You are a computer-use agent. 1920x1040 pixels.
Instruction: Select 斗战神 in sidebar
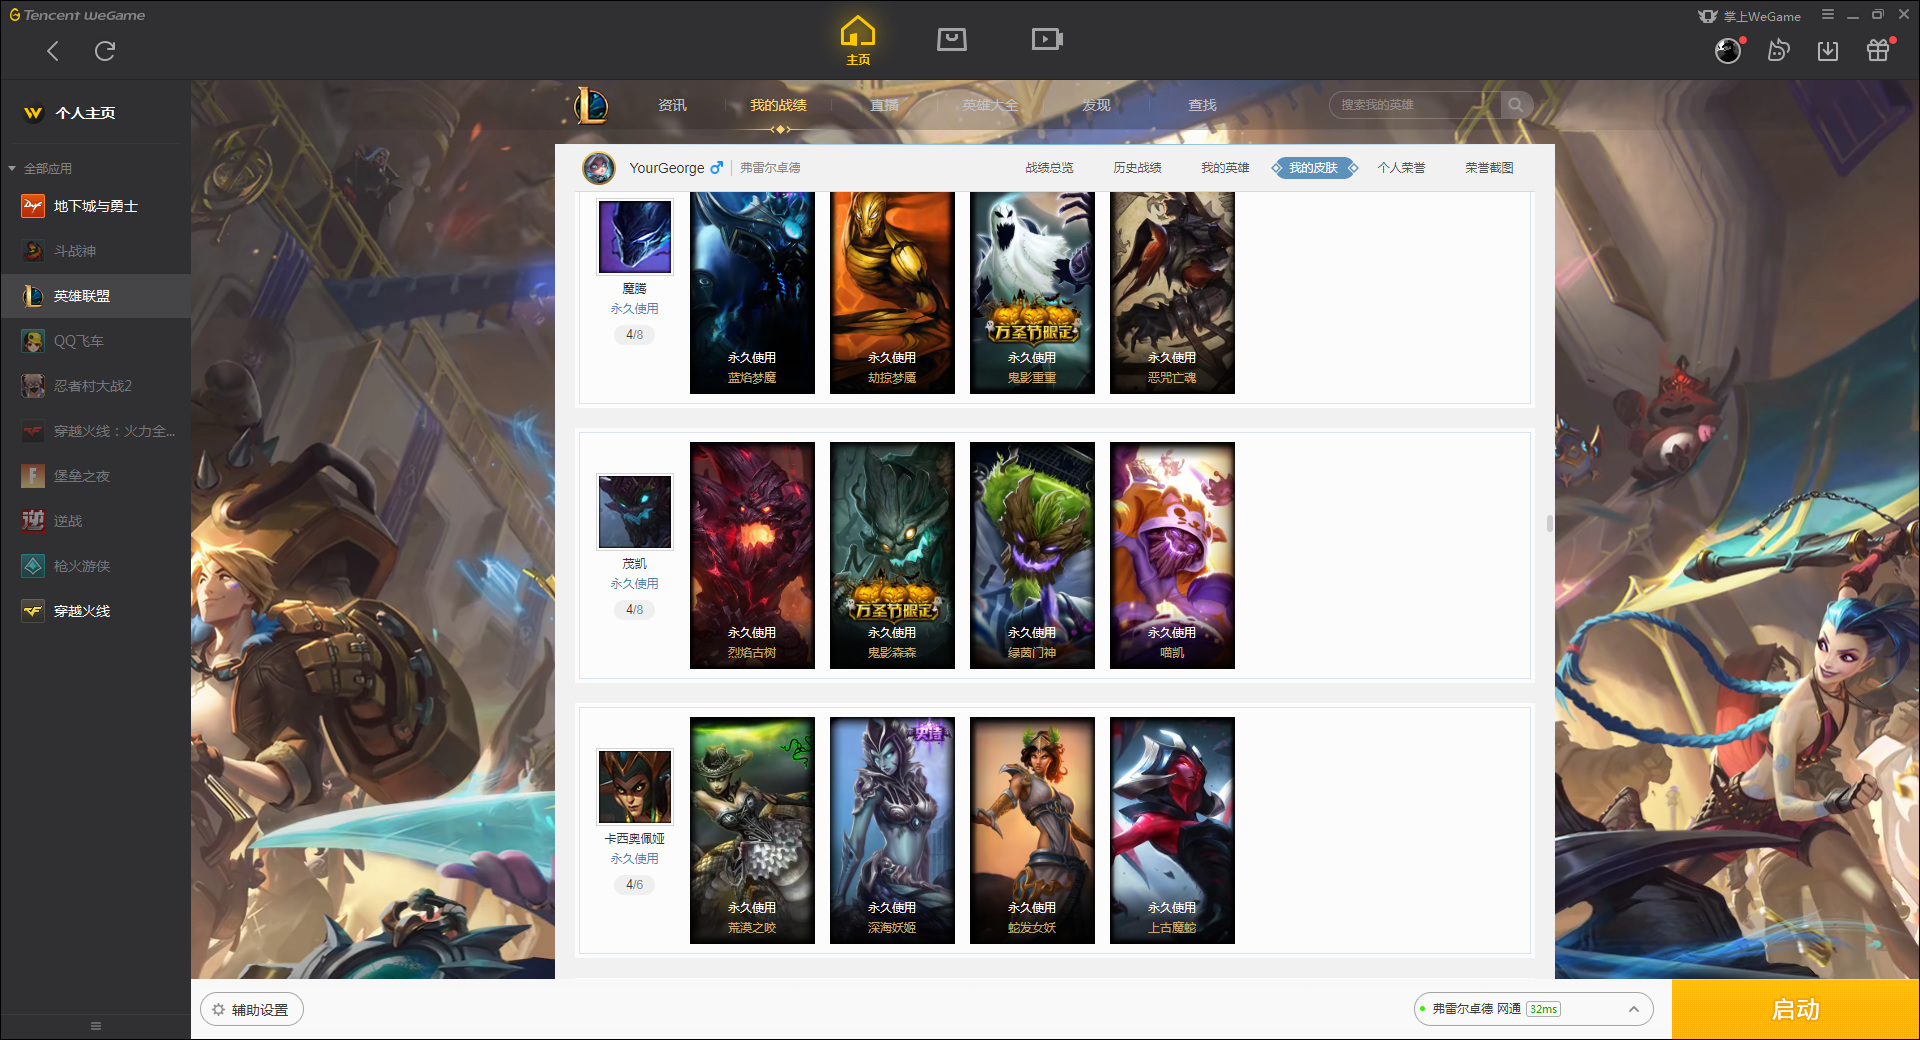coord(95,251)
